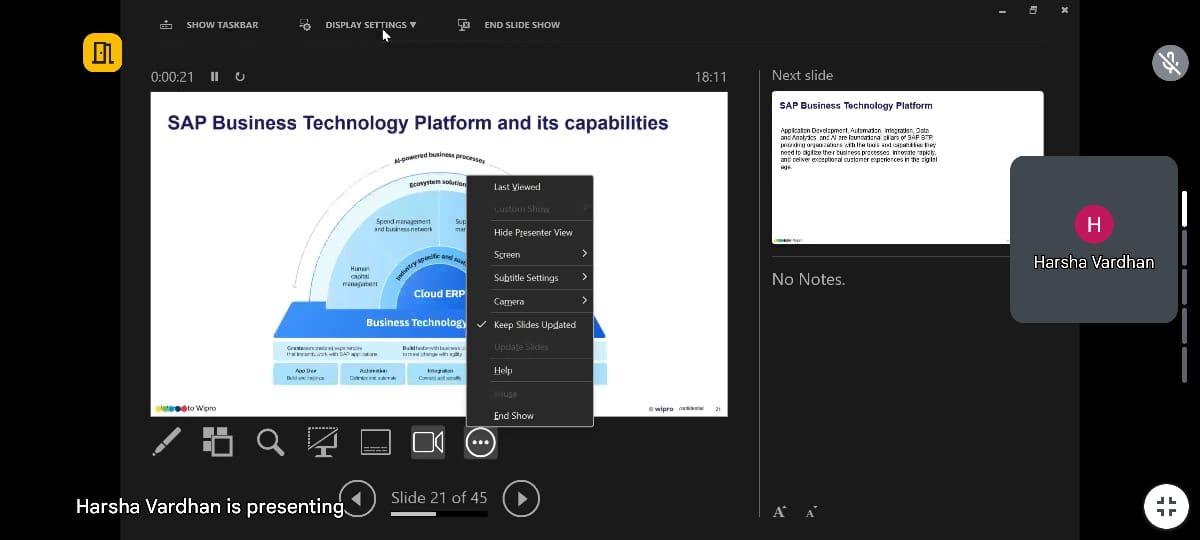The height and width of the screenshot is (540, 1200).
Task: Click the yellow door leave-call icon
Action: coord(102,53)
